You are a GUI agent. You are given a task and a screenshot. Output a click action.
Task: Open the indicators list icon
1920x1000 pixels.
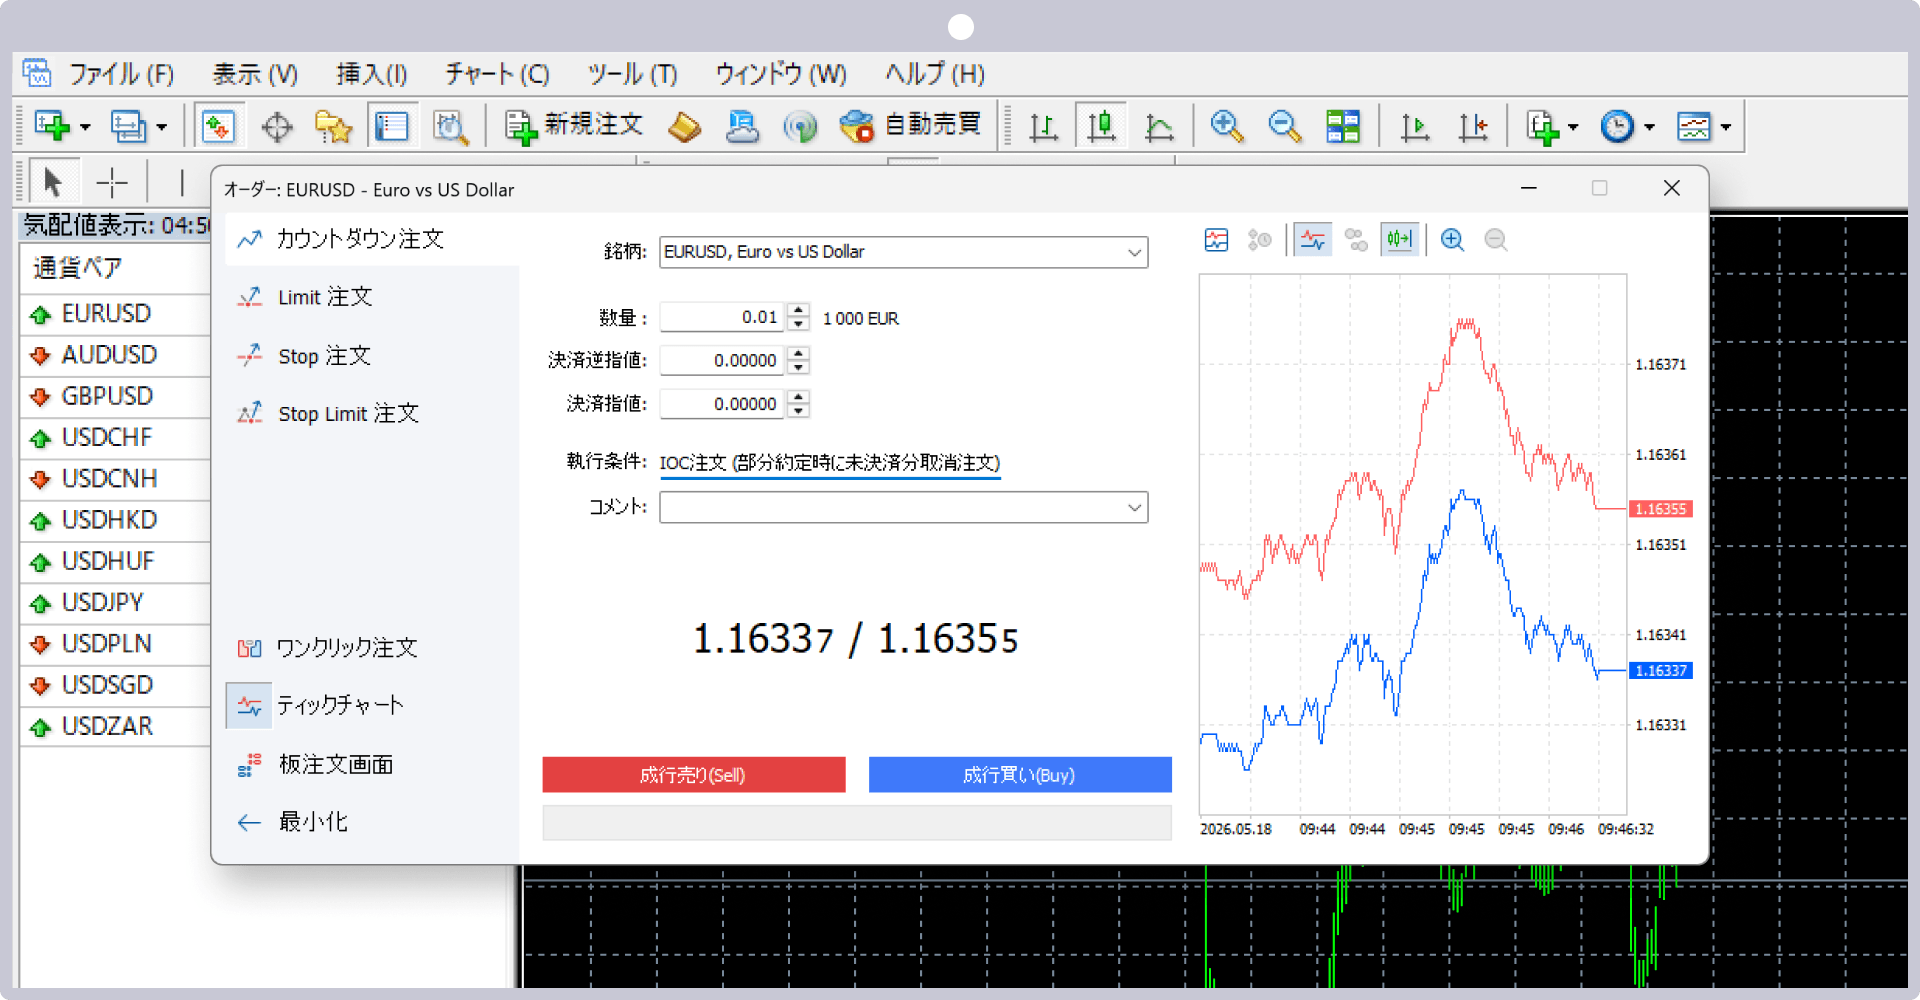tap(1543, 127)
